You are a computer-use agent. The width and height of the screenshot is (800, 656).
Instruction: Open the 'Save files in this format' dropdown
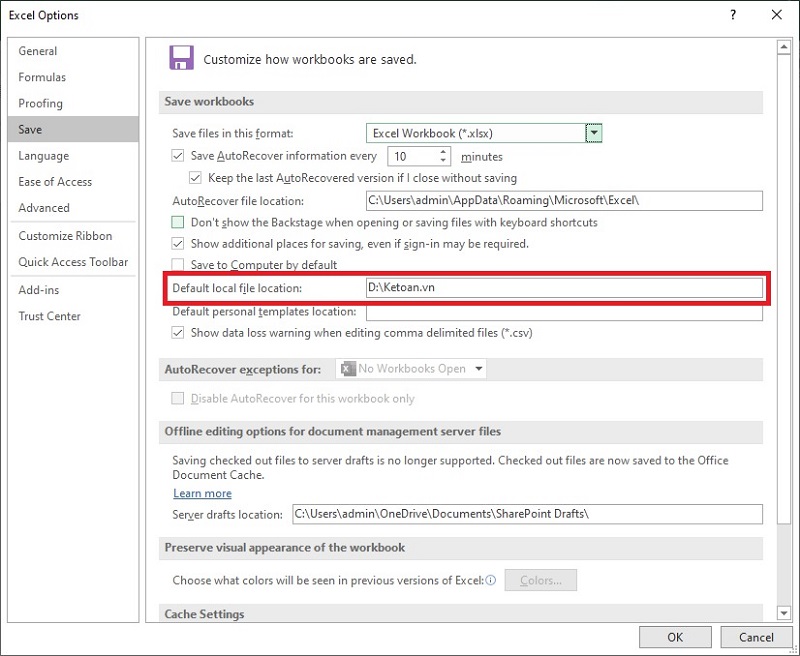(x=593, y=132)
